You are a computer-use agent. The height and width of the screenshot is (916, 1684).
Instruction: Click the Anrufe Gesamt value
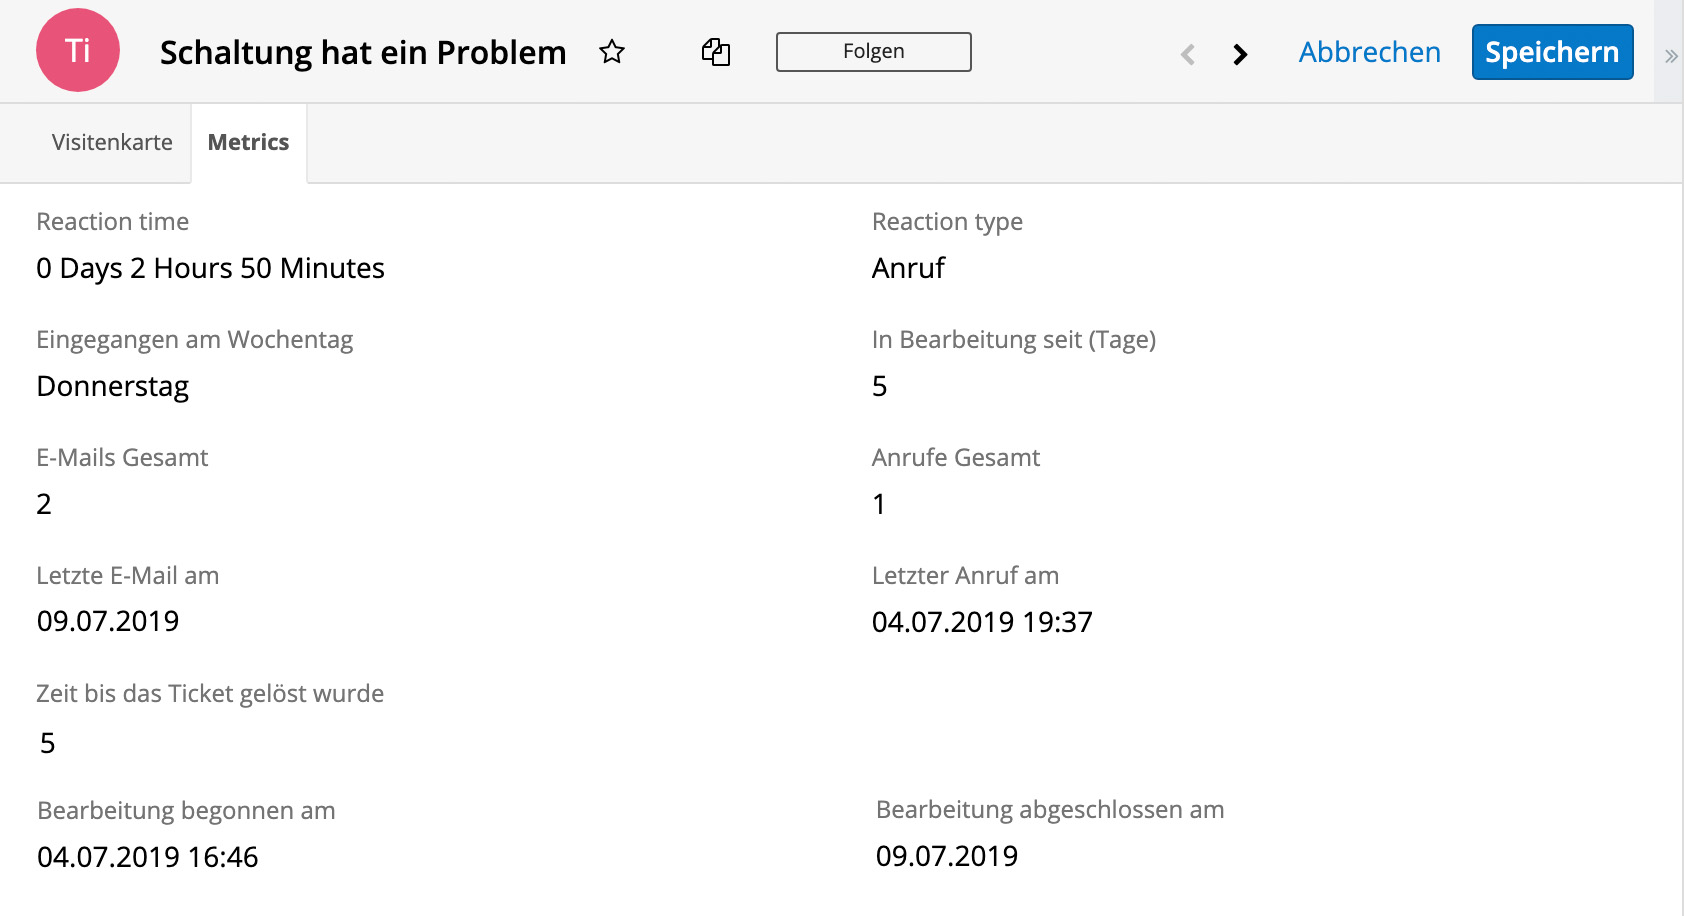(879, 504)
